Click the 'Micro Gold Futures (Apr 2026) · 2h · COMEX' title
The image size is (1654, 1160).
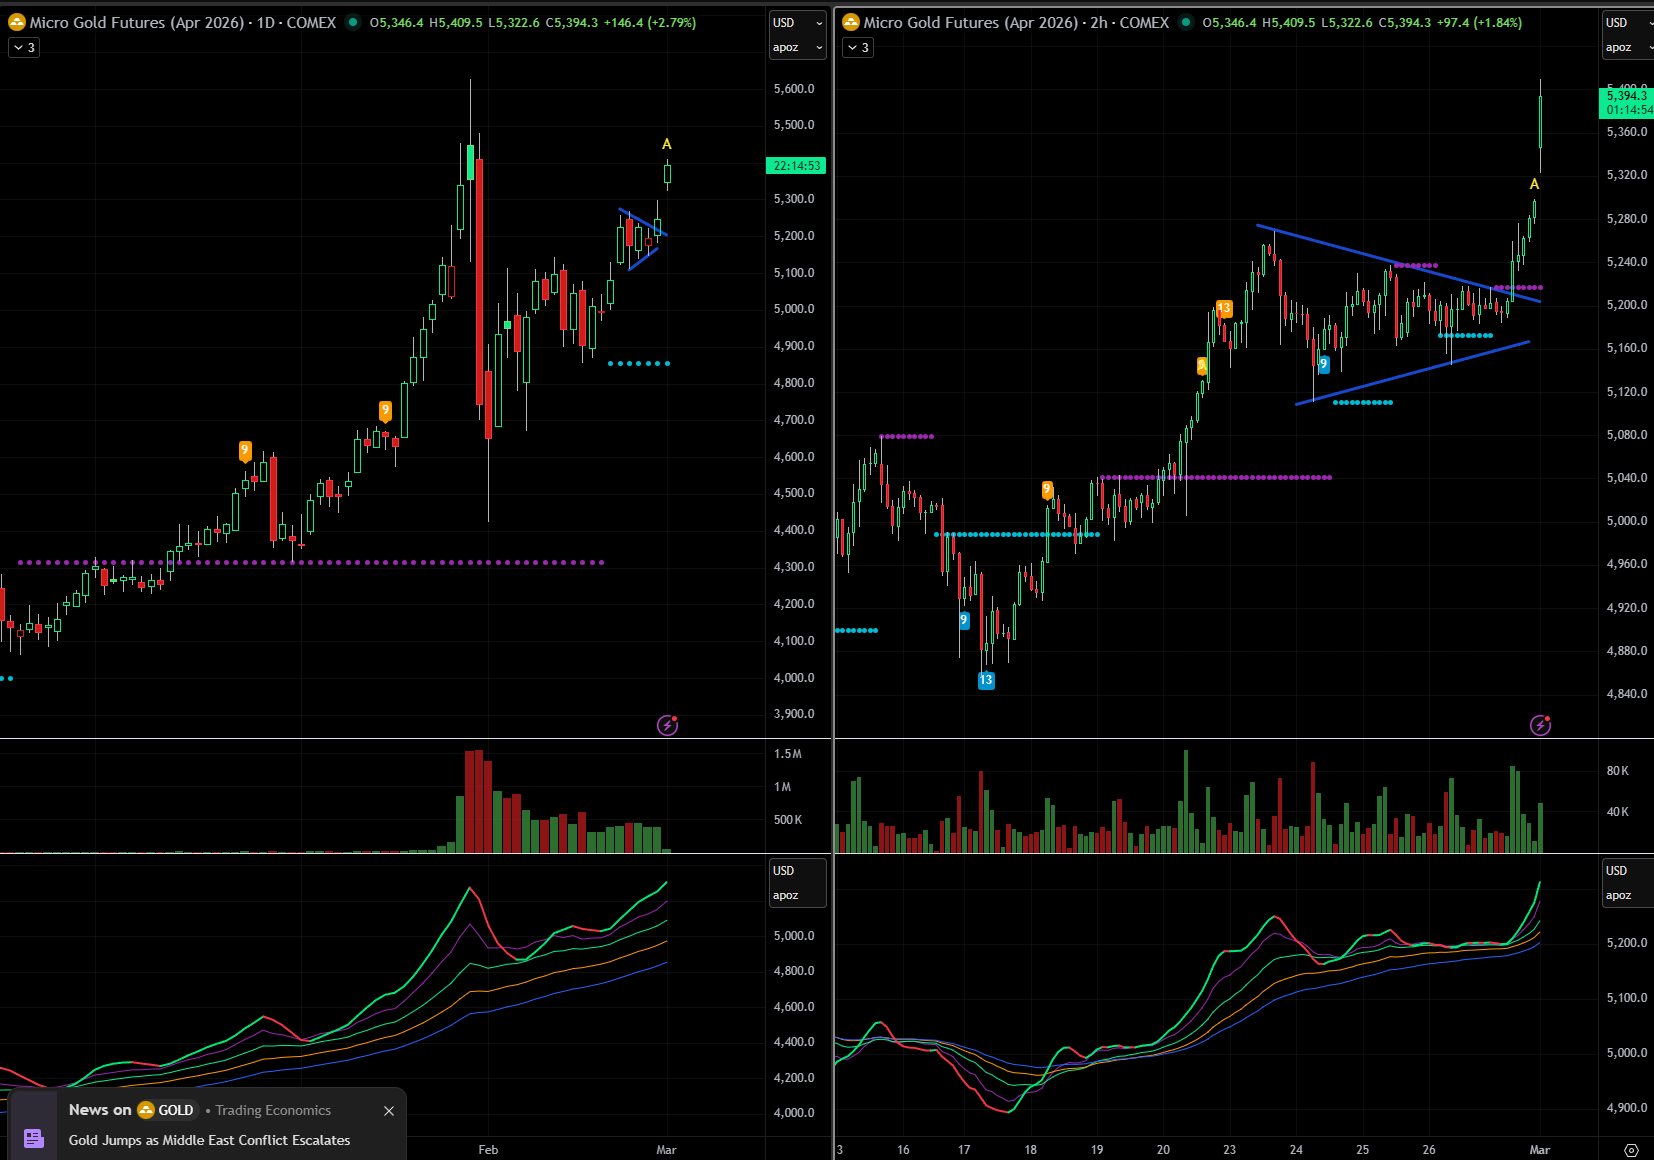pyautogui.click(x=1016, y=22)
